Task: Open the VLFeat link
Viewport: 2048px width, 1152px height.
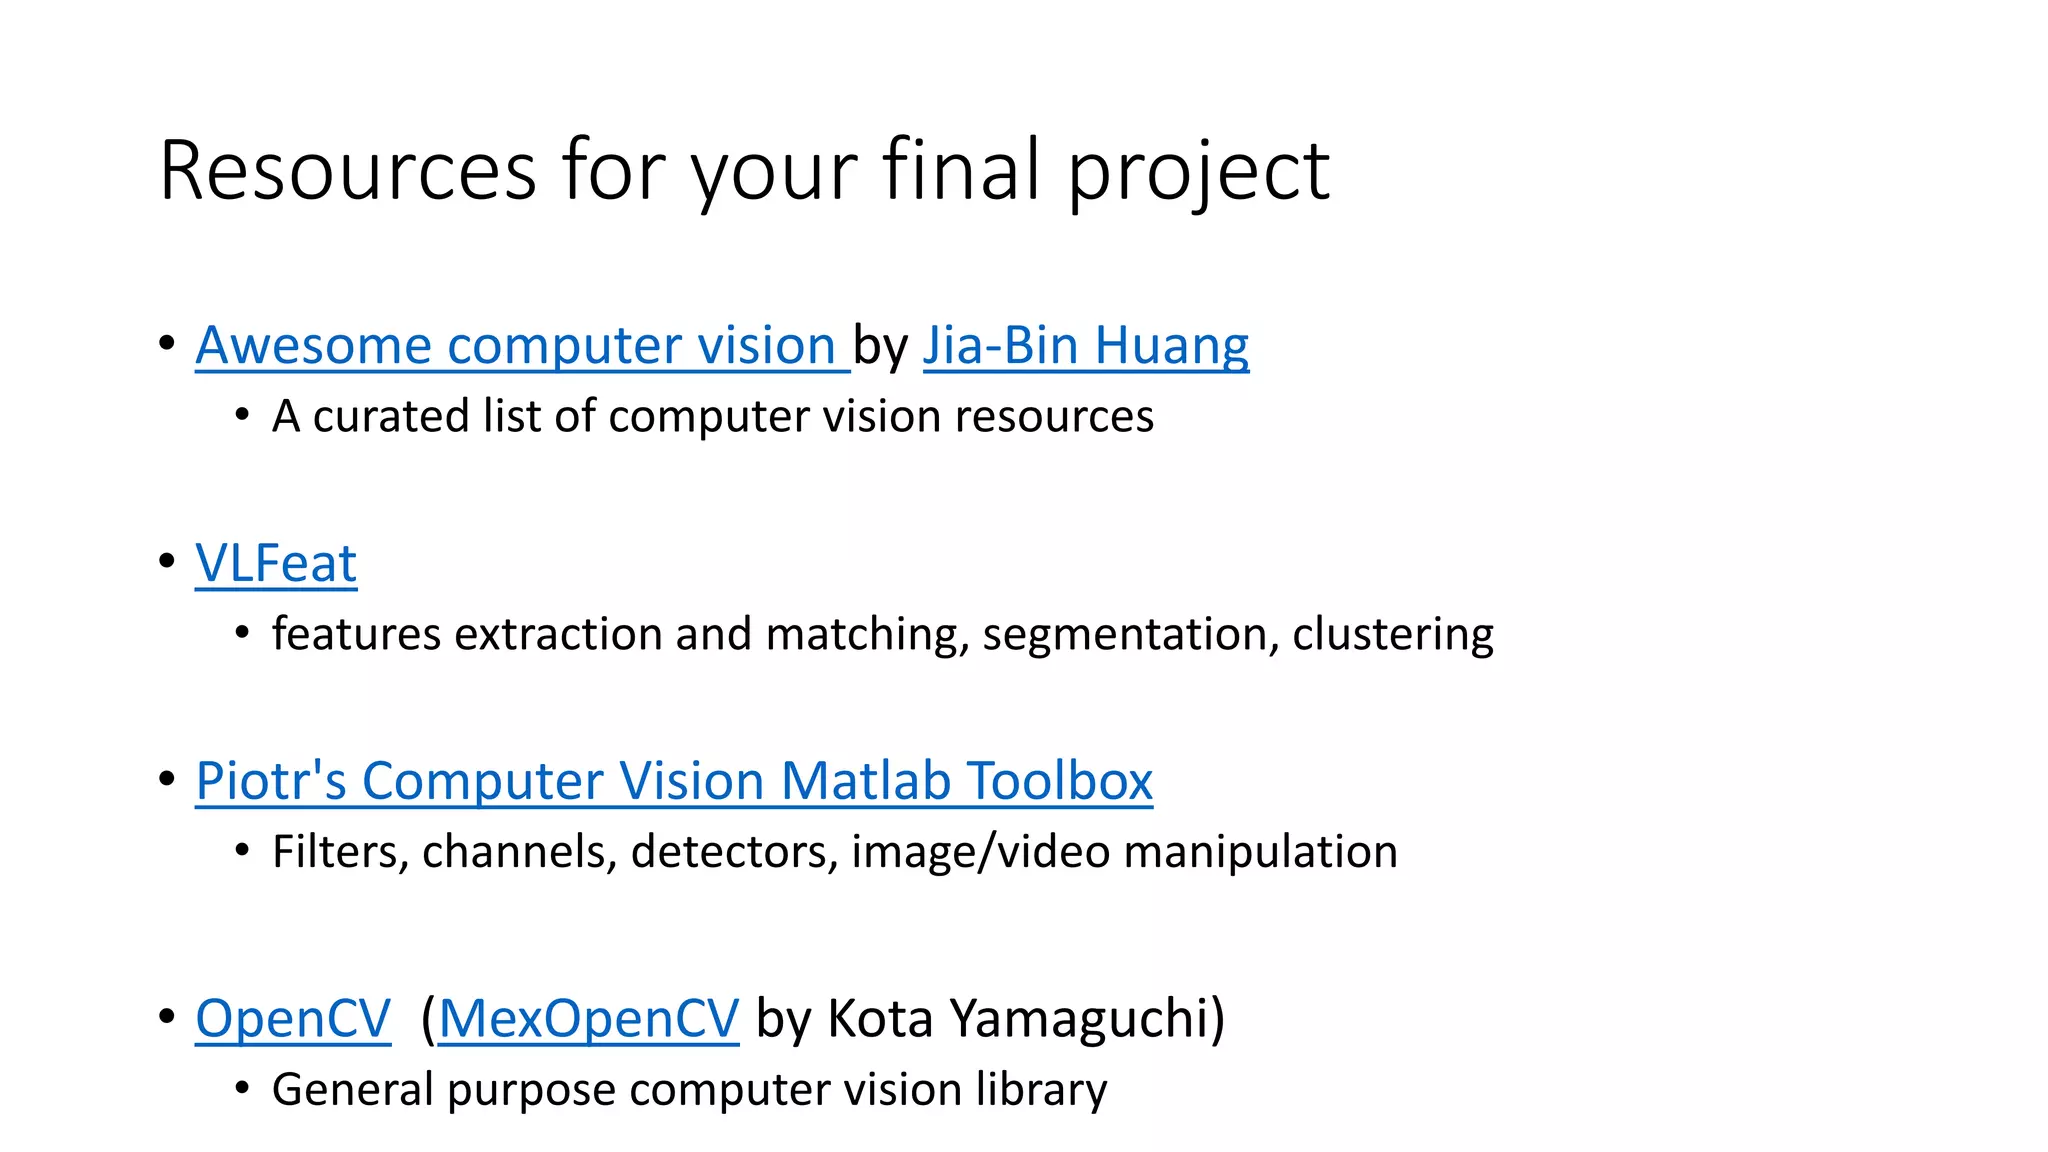Action: point(276,563)
